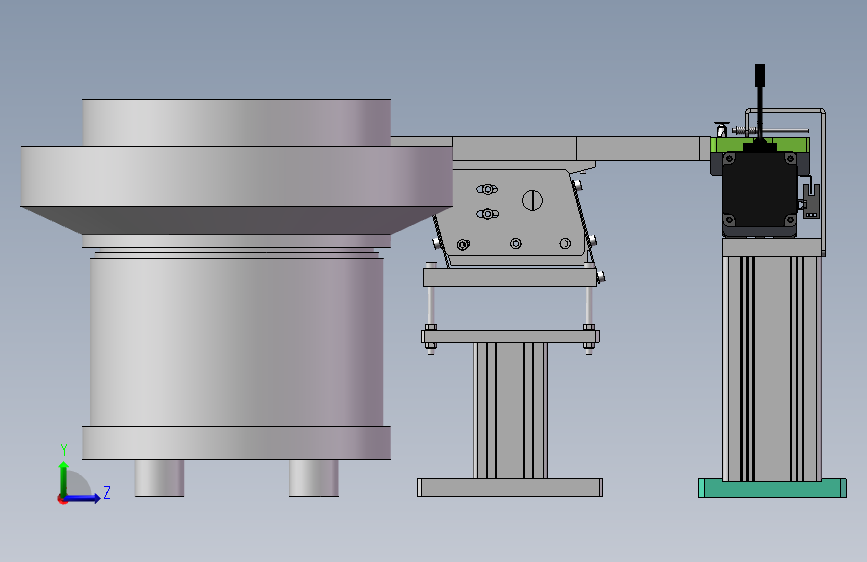Select the sensor bracket beside the motor
867x562 pixels.
coord(811,201)
